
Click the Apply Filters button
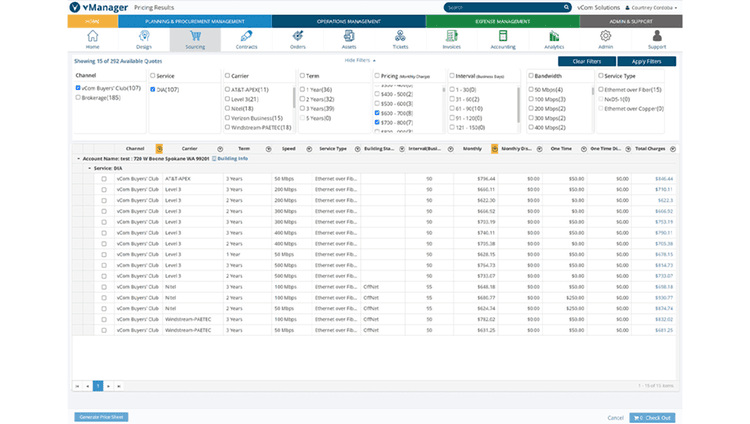647,61
